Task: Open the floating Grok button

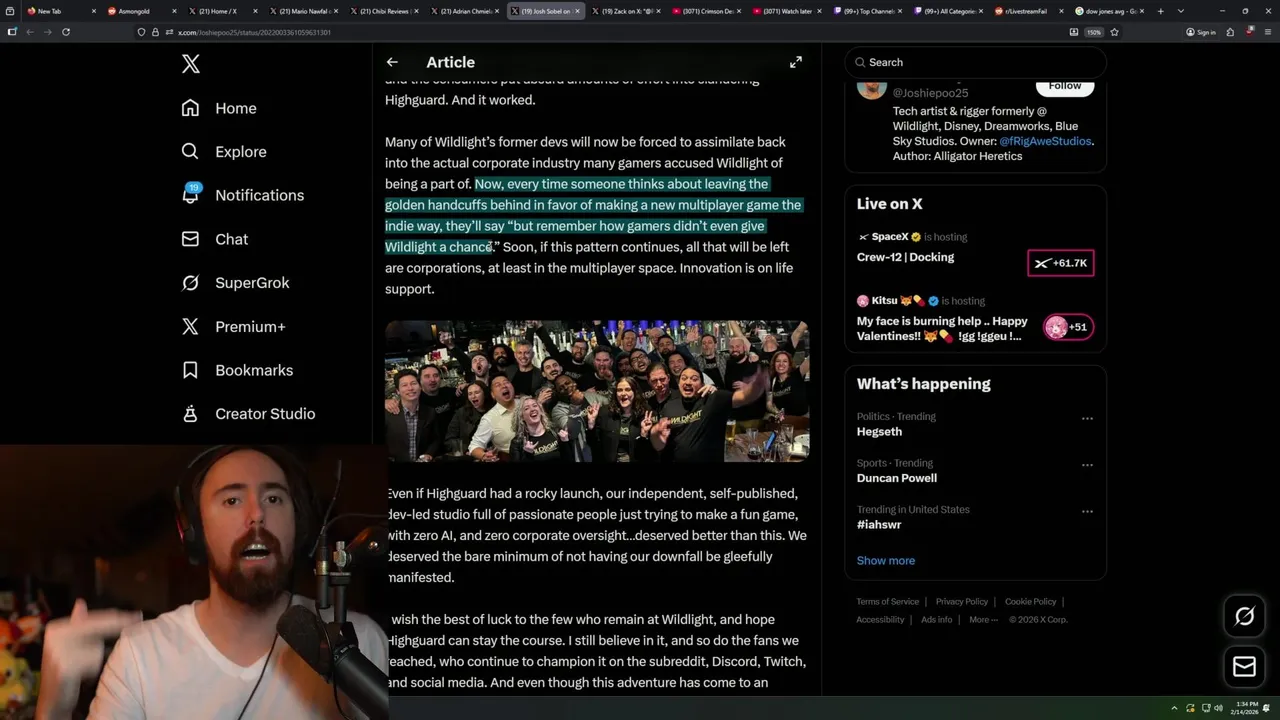Action: [1244, 616]
